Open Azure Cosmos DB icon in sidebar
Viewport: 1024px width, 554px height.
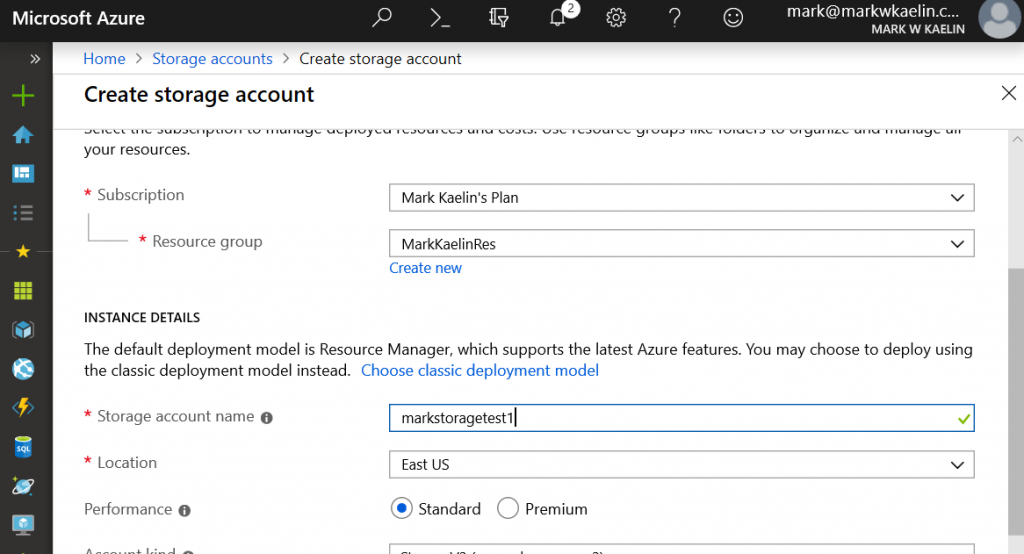pyautogui.click(x=23, y=486)
